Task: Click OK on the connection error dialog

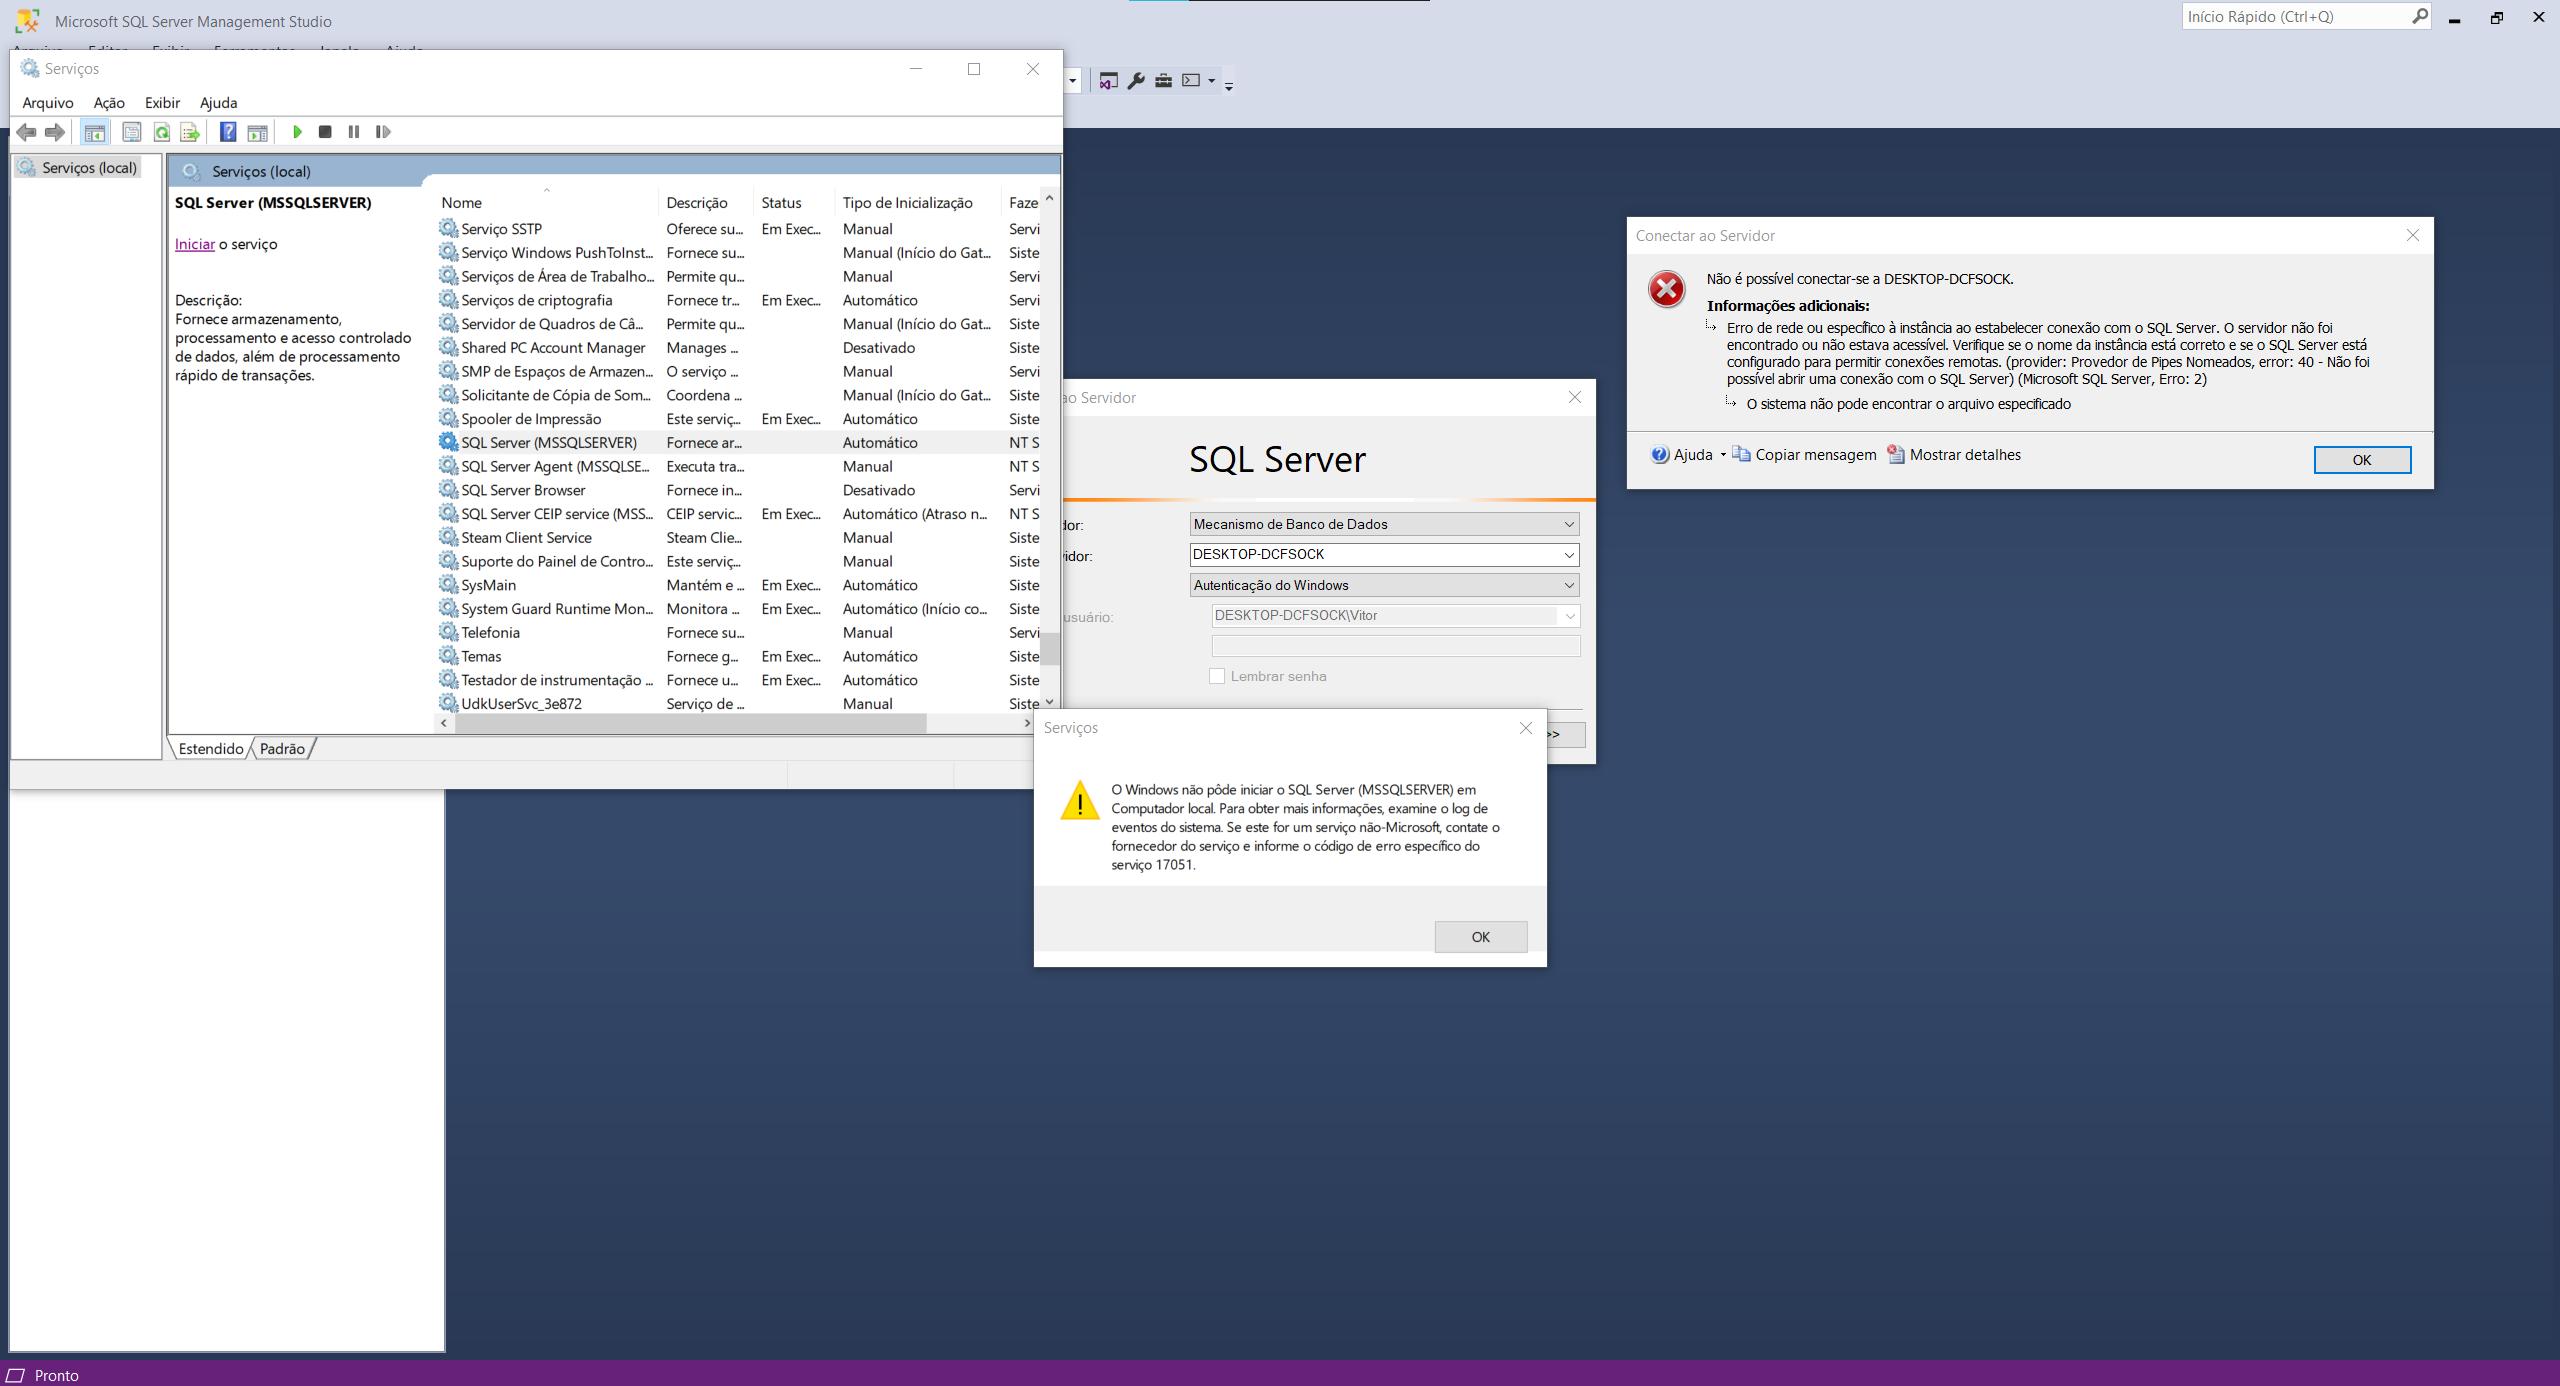Action: click(x=2360, y=459)
